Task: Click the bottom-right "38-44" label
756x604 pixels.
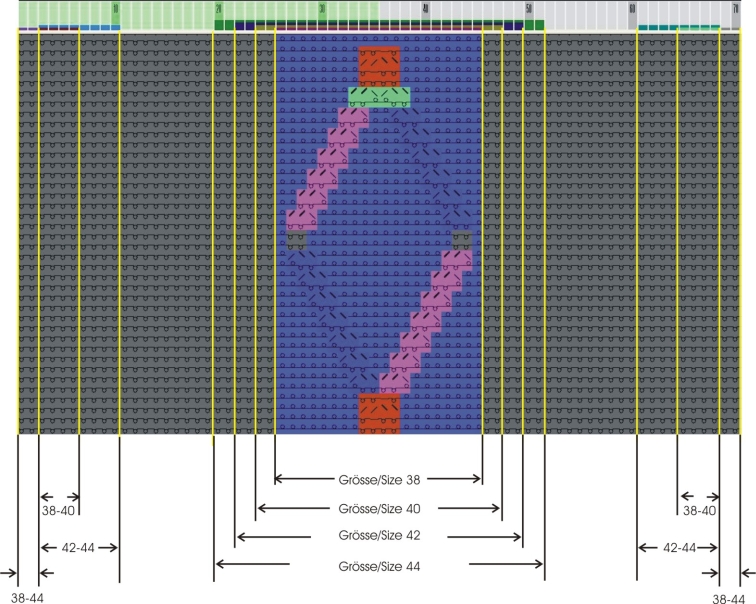Action: [x=733, y=597]
